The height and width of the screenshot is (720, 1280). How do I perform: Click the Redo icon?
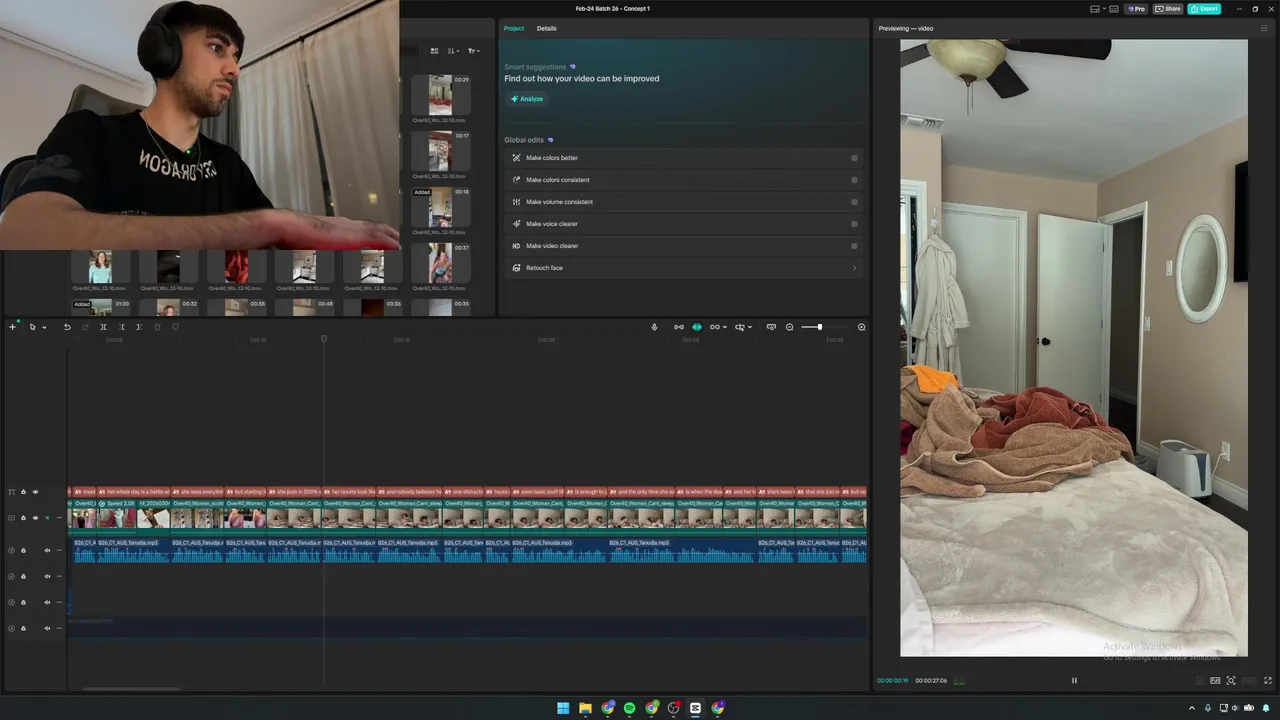pos(85,327)
